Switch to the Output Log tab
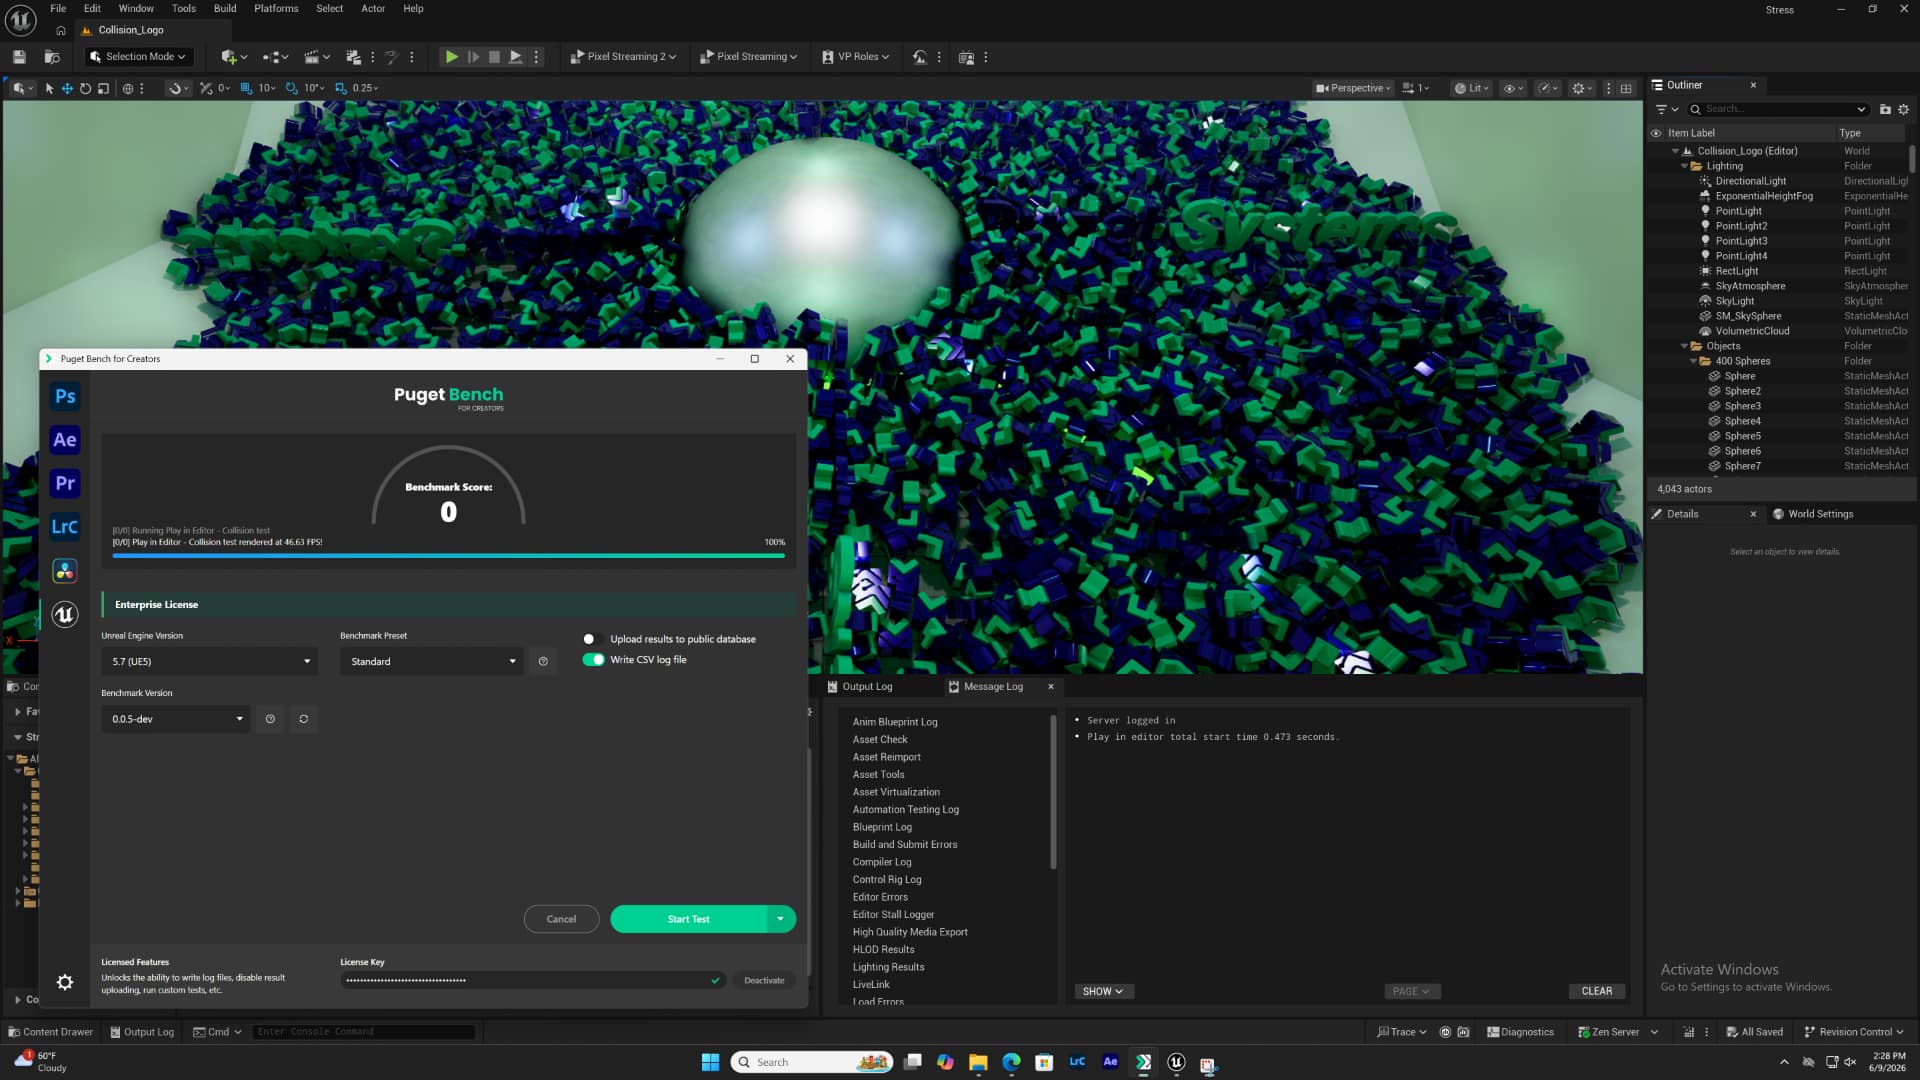 coord(867,686)
